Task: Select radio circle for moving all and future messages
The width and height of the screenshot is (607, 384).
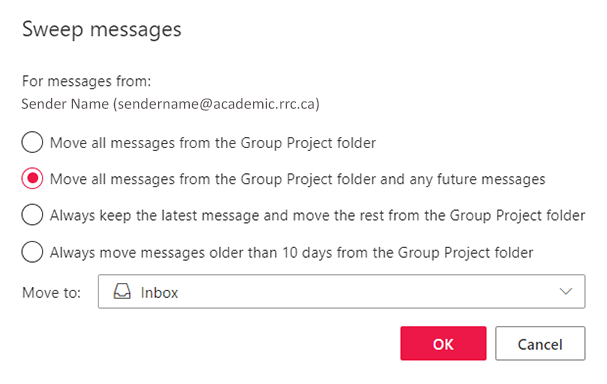Action: 32,178
